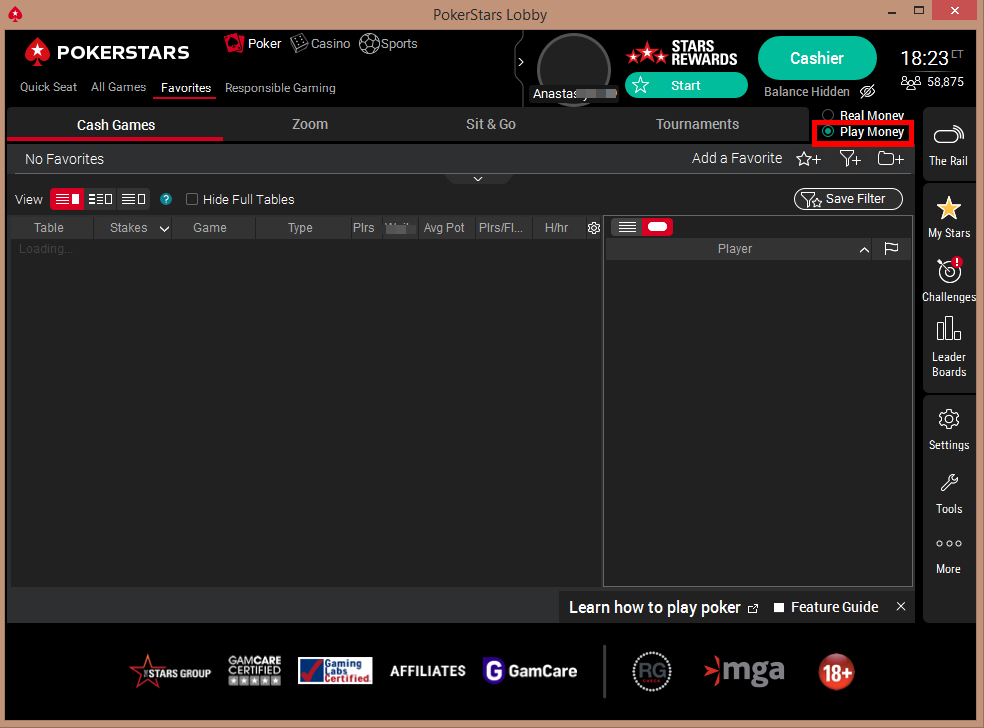This screenshot has width=984, height=728.
Task: Open the Sports section
Action: (388, 43)
